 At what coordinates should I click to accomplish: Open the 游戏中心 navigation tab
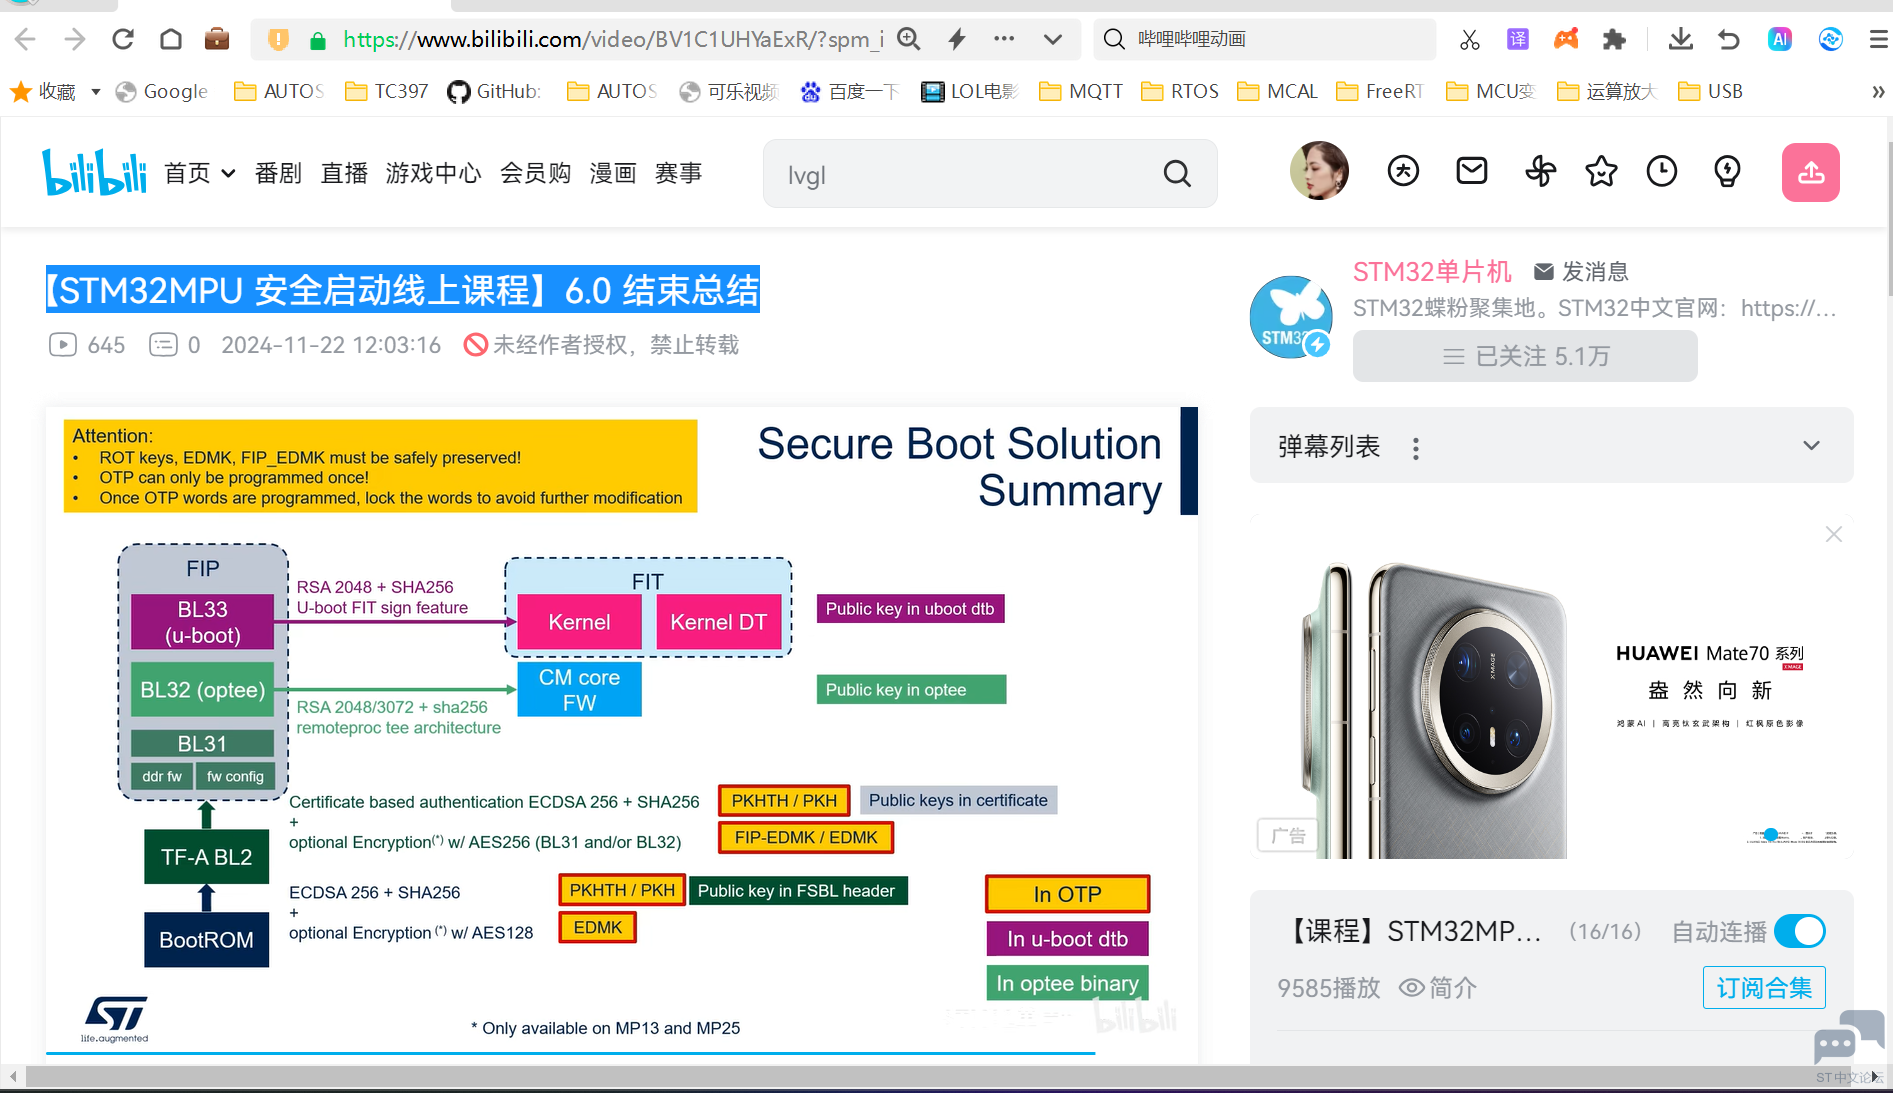(433, 173)
